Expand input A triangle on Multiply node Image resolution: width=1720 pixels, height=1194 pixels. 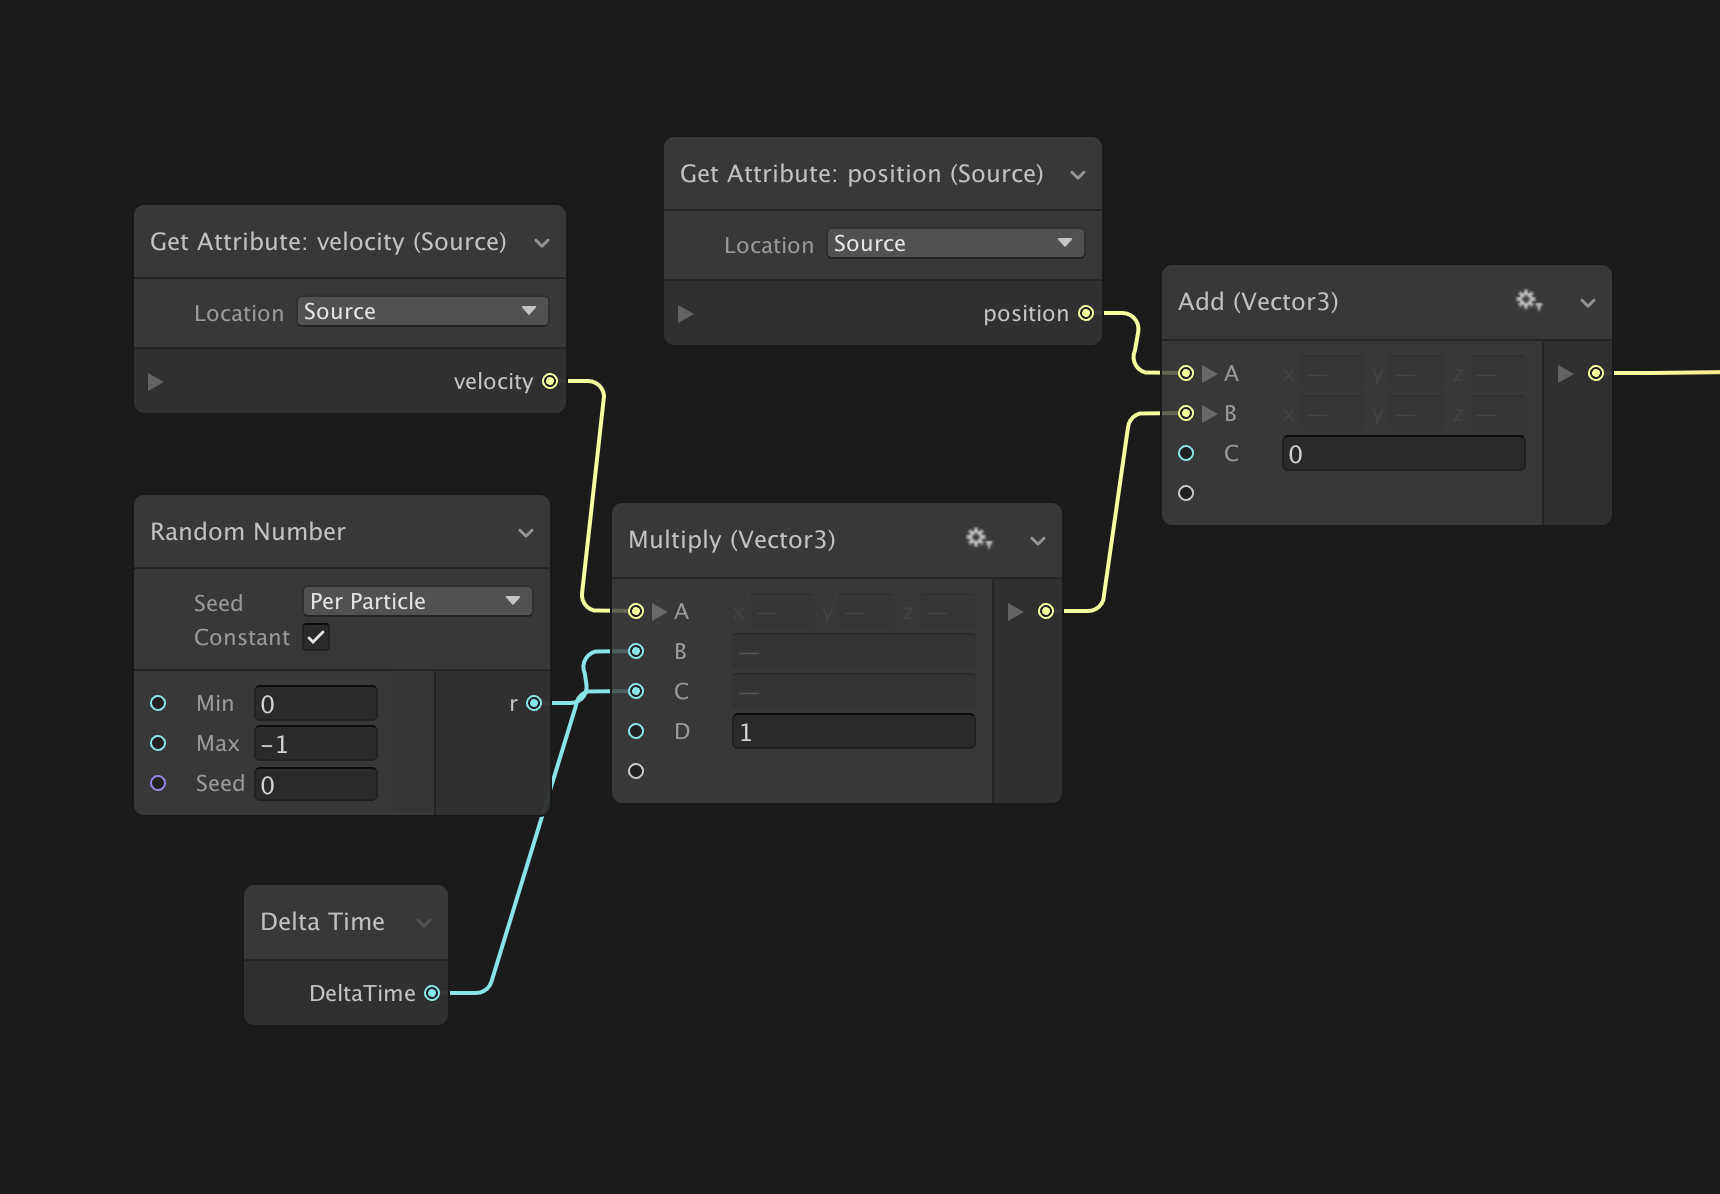659,611
